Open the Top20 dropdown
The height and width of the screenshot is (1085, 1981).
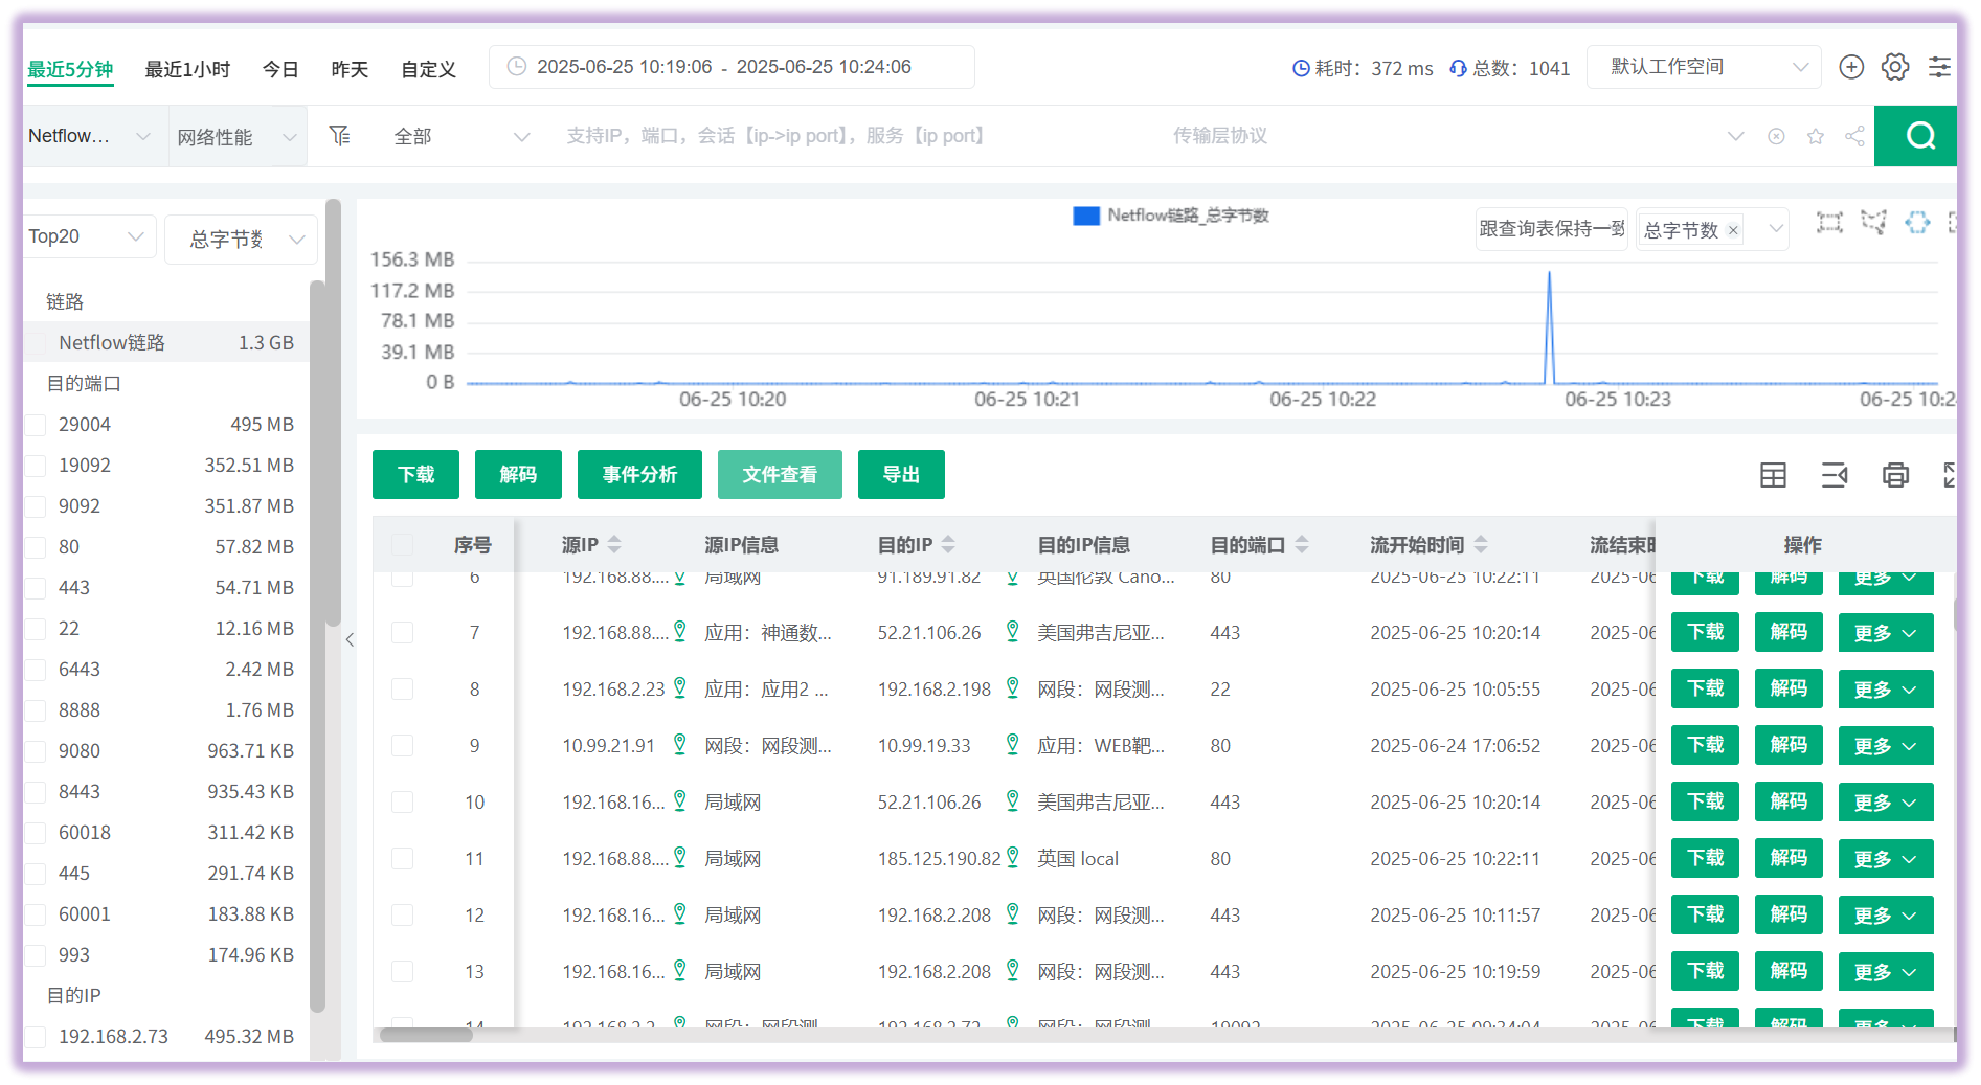tap(90, 236)
